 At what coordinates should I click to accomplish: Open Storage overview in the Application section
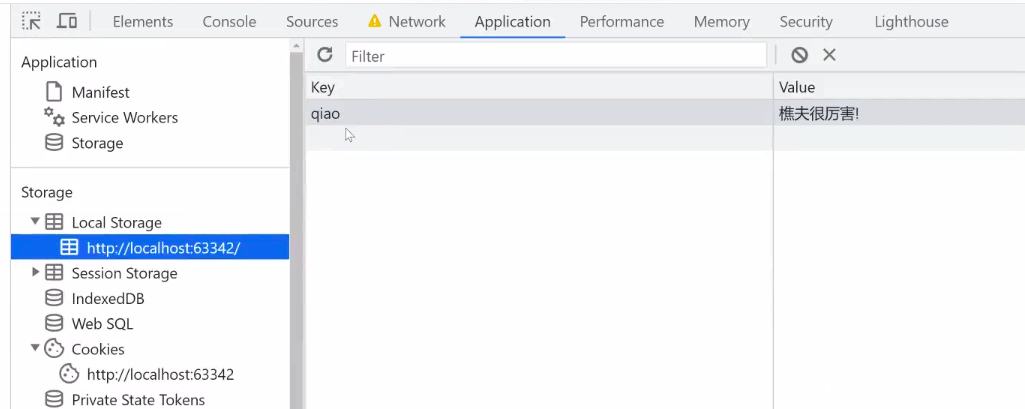click(x=97, y=143)
